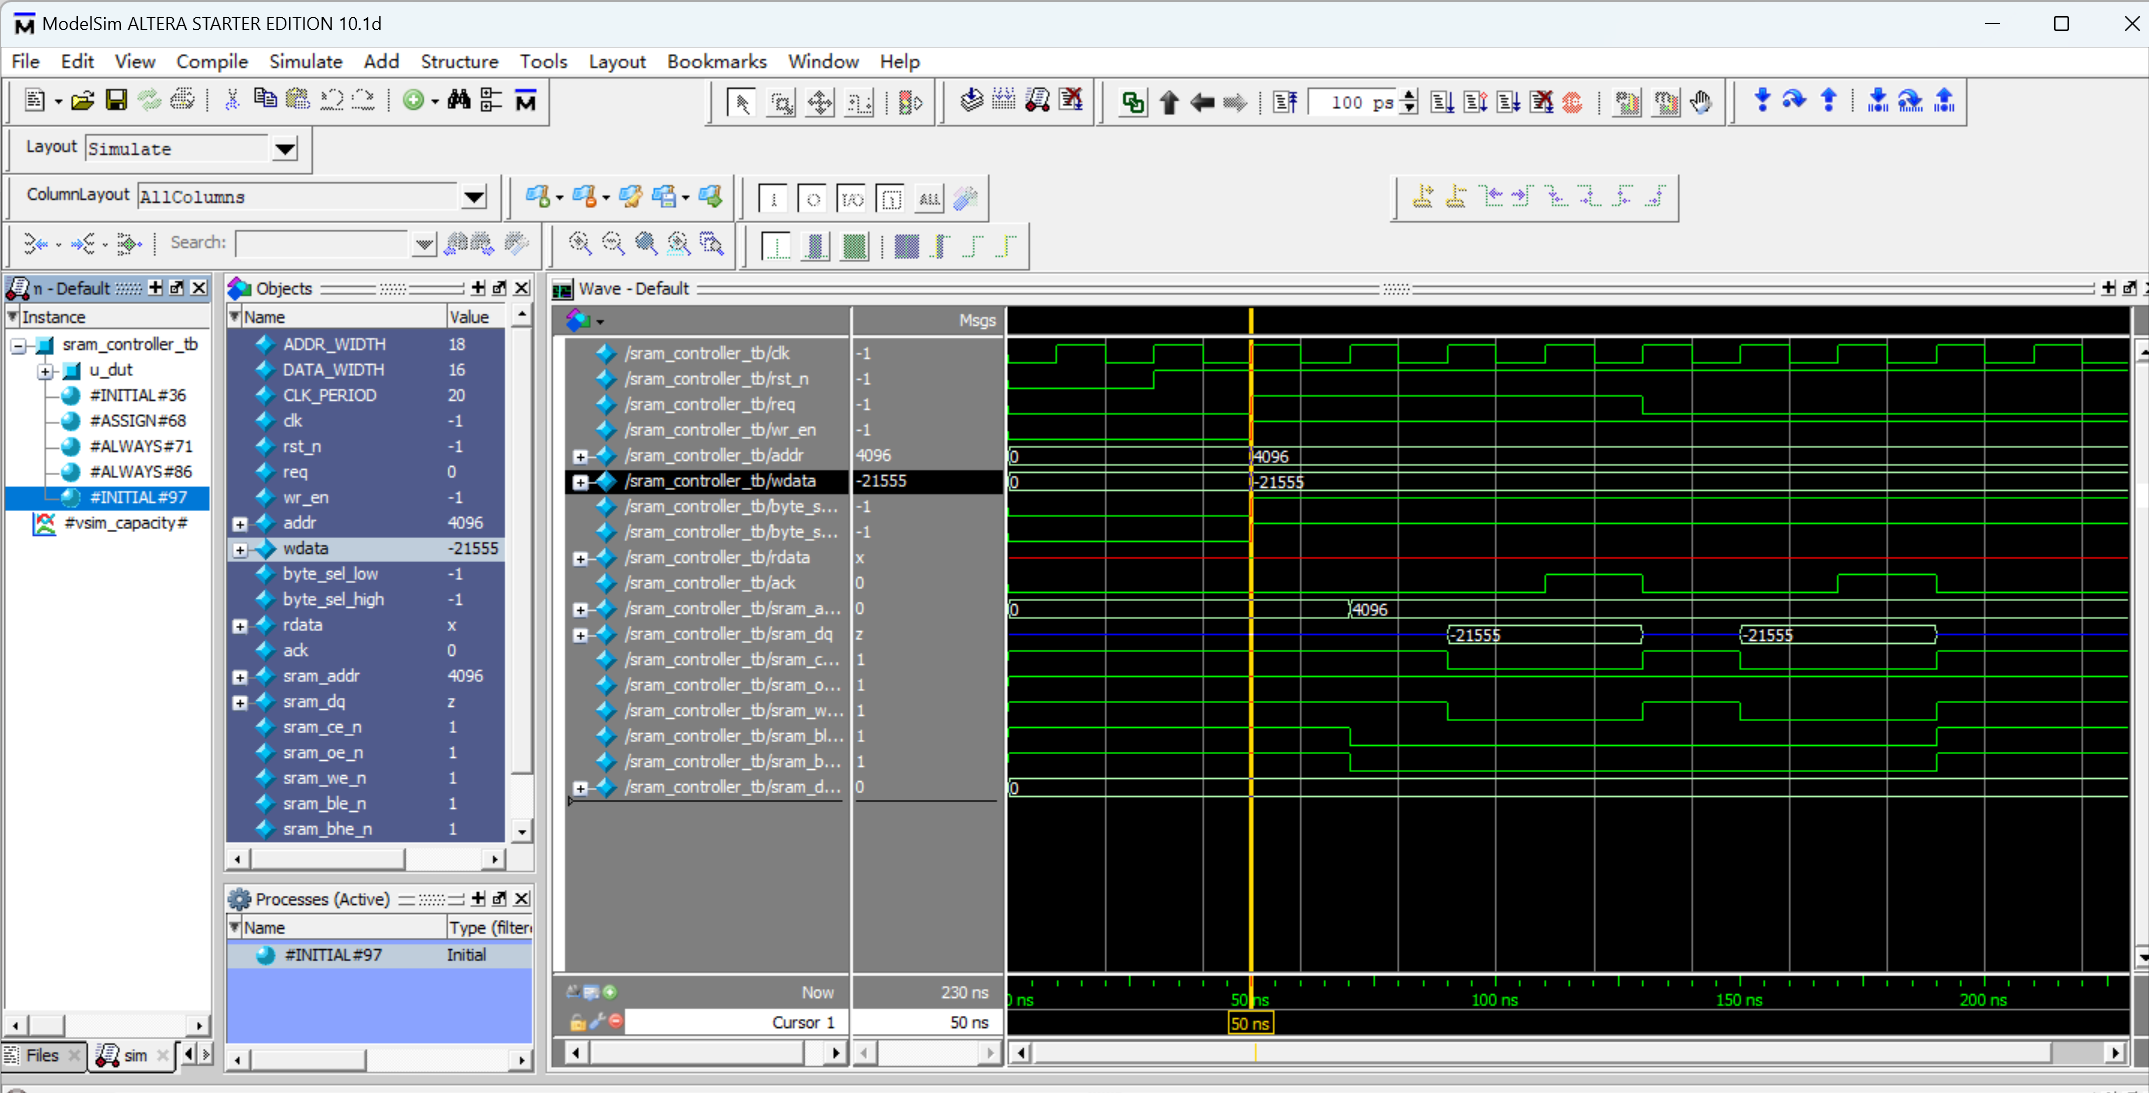
Task: Toggle the outputs-only 'O' filter button
Action: [813, 199]
